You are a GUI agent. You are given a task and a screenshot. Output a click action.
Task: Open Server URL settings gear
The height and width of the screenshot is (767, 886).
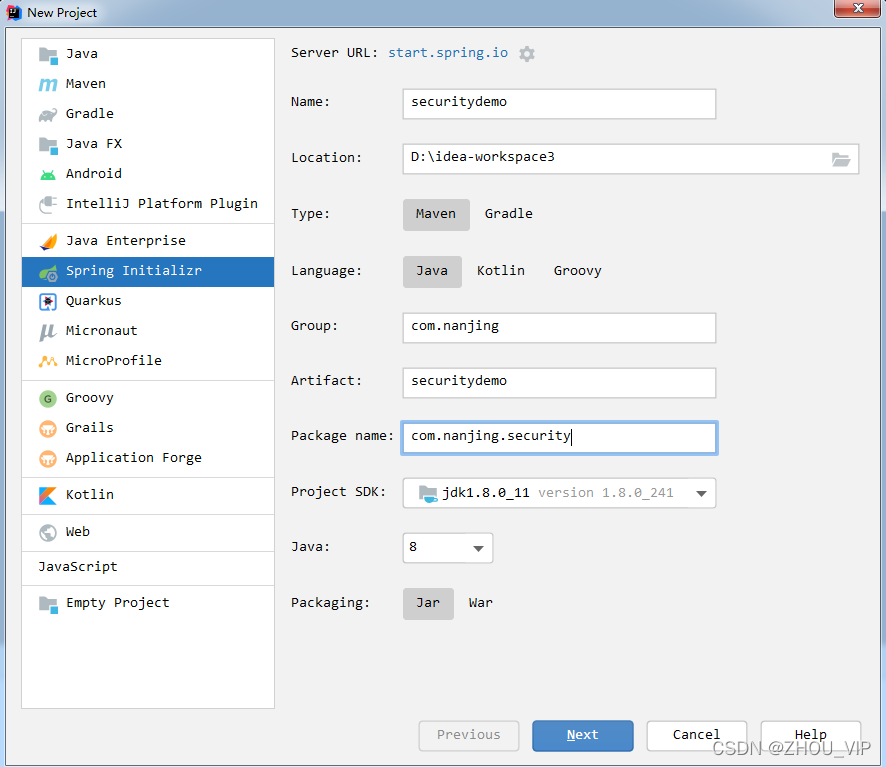pos(527,54)
